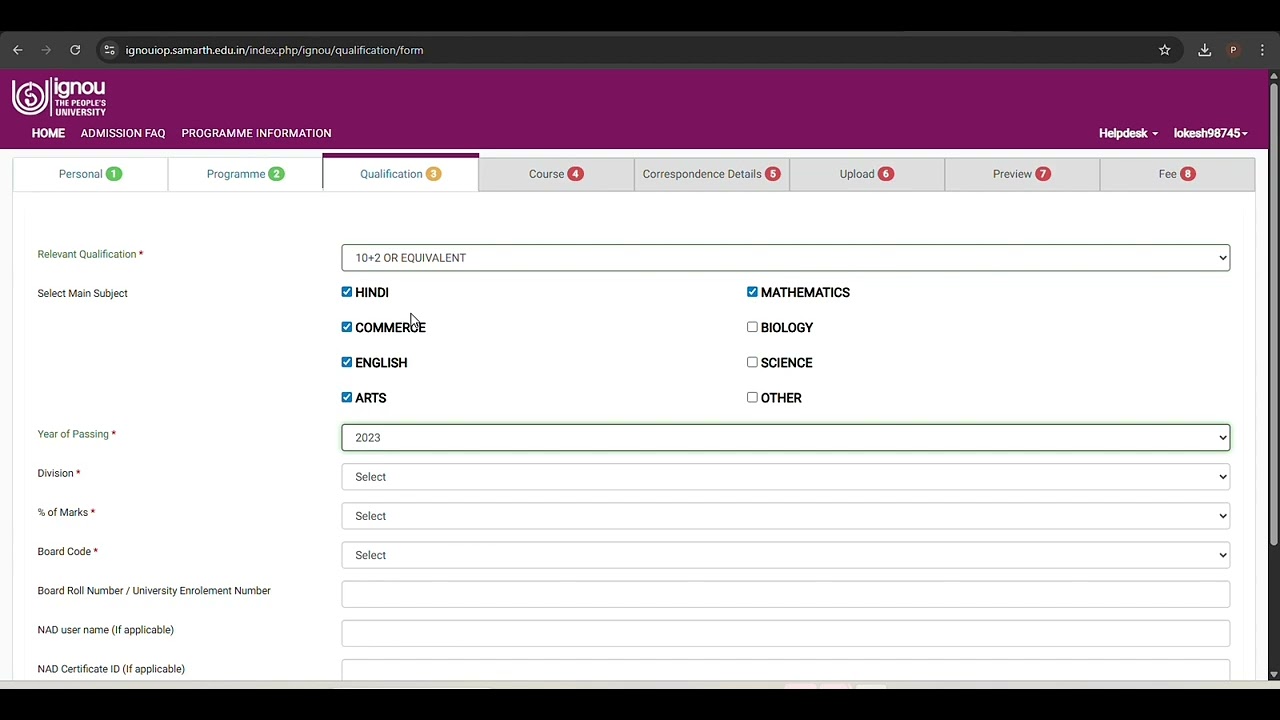Check the SCIENCE subject checkbox
This screenshot has width=1280, height=720.
[x=752, y=362]
